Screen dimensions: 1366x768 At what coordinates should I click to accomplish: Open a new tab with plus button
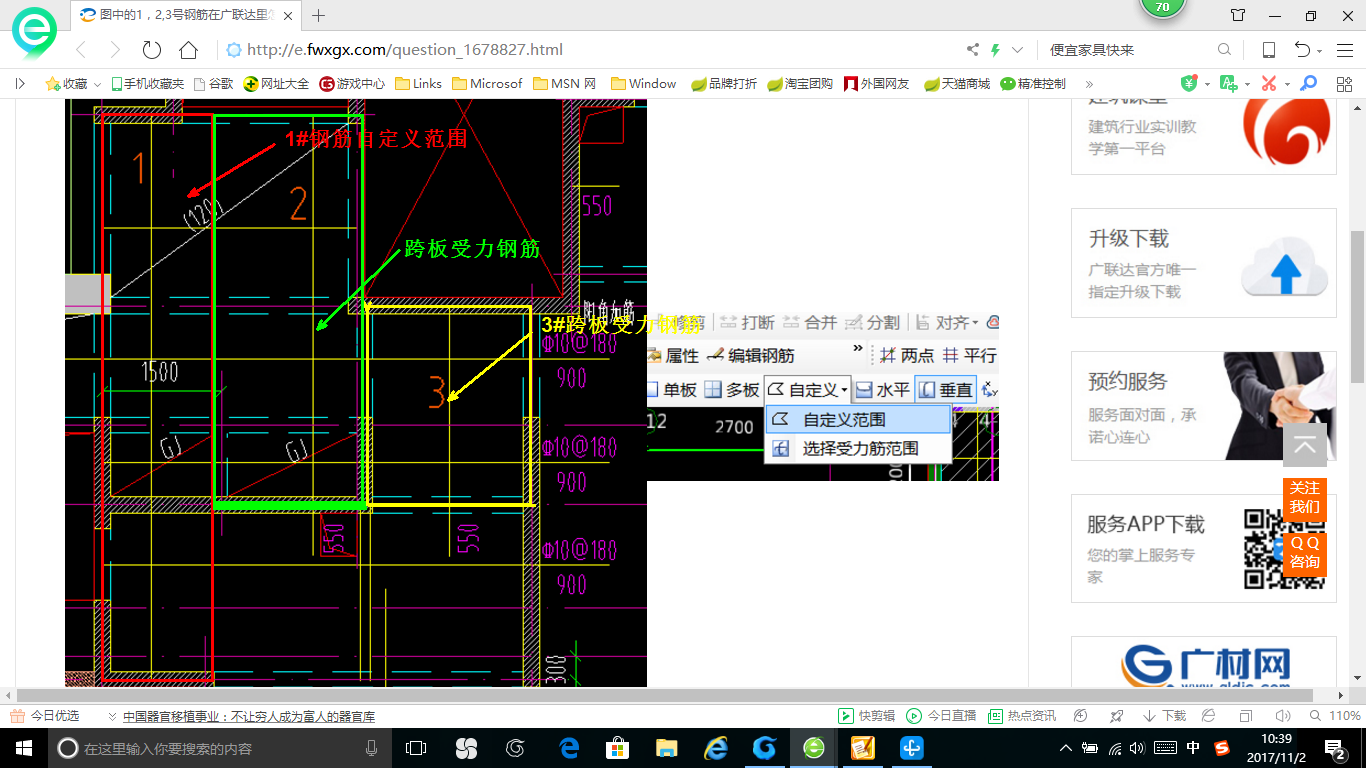pyautogui.click(x=319, y=15)
